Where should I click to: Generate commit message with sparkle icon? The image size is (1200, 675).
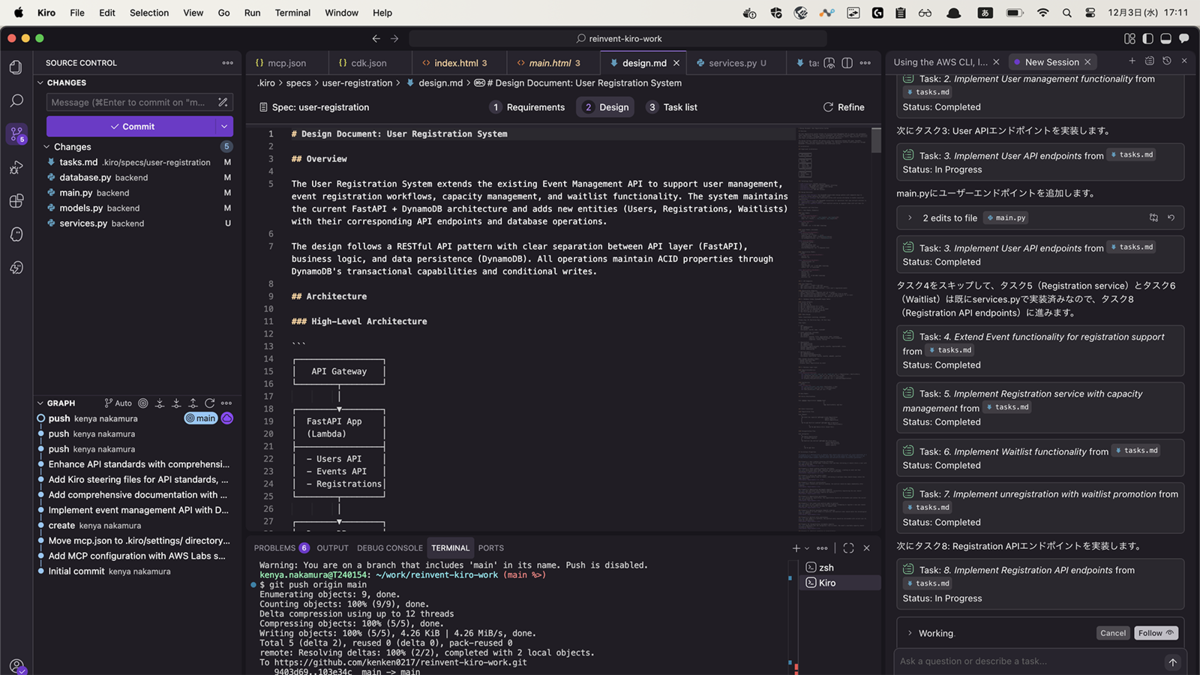[223, 102]
